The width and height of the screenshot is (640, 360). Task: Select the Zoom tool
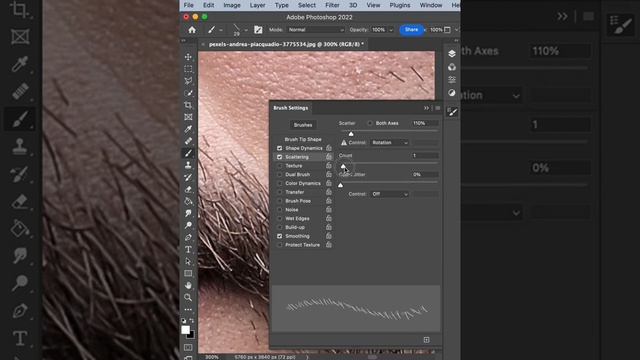point(188,298)
